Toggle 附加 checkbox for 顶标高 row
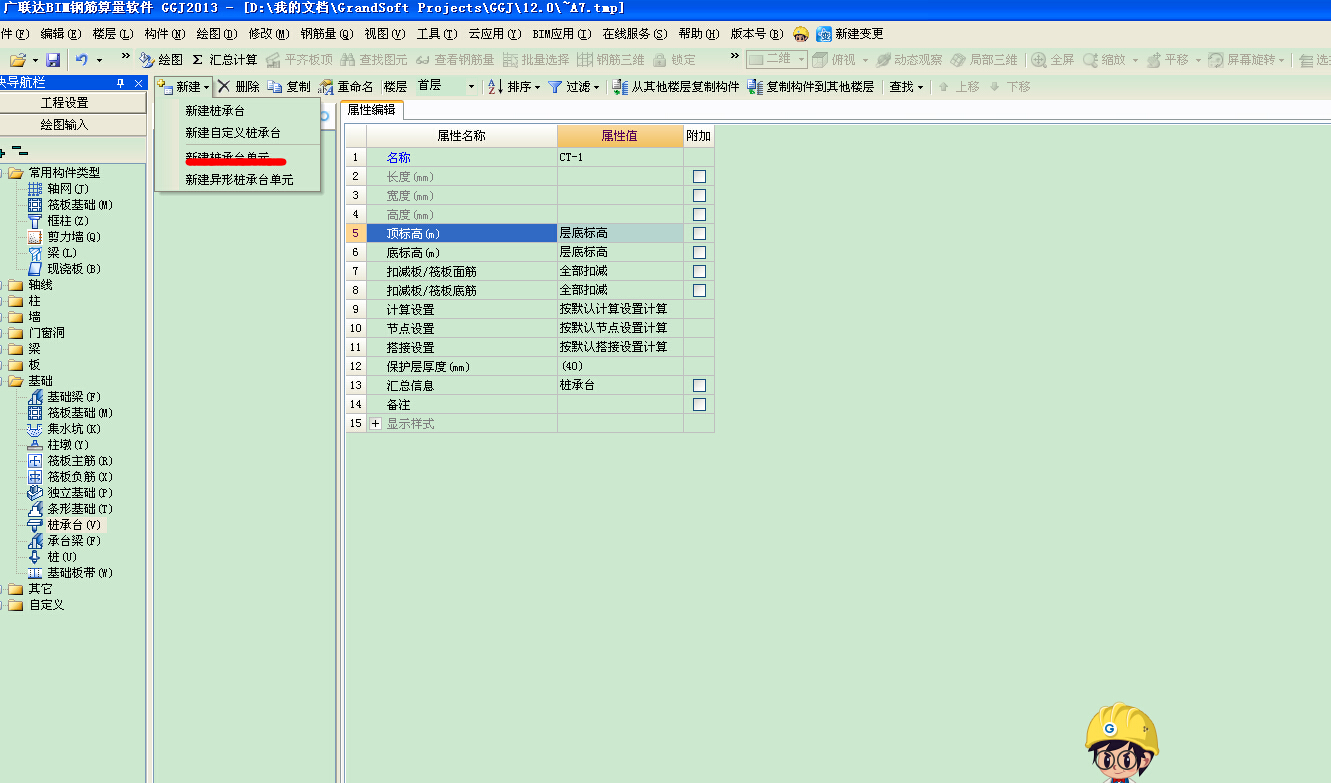Screen dimensions: 1331x783 point(699,233)
